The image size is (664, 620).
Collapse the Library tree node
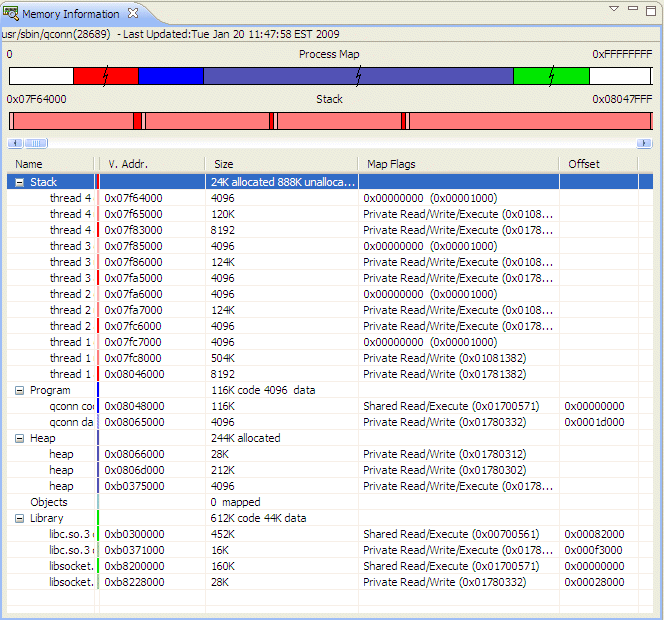click(19, 518)
